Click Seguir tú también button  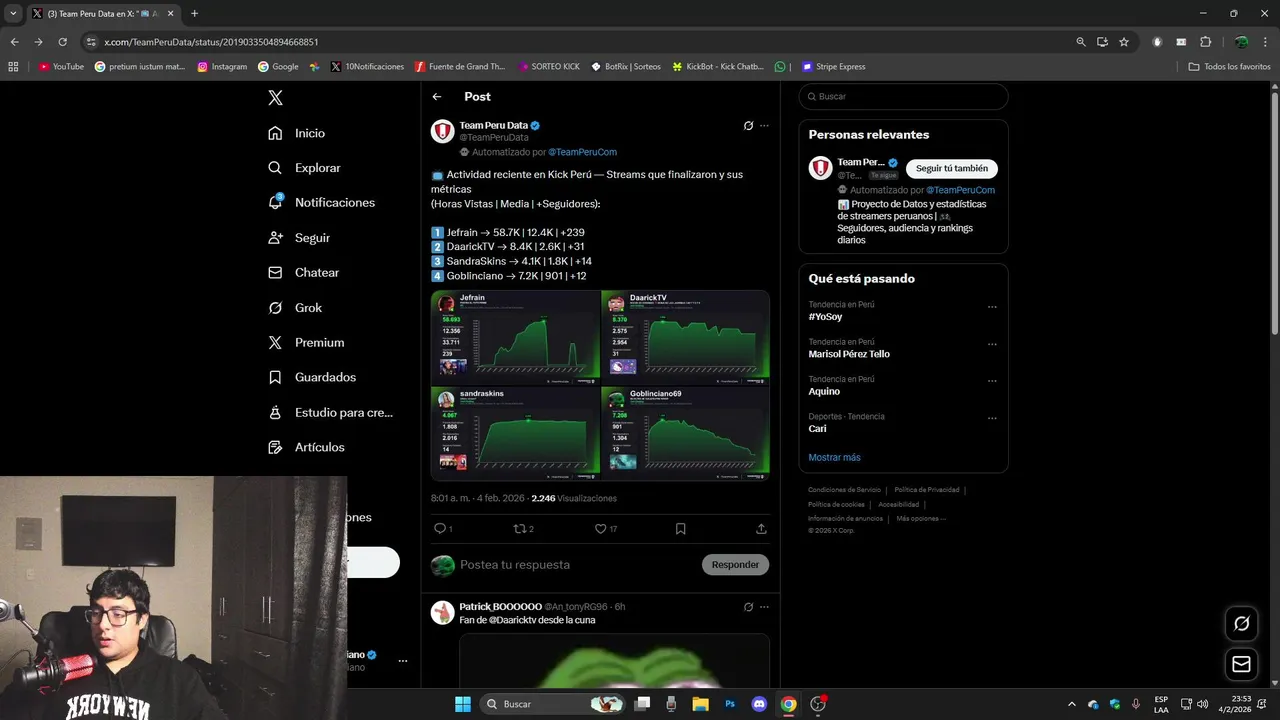click(x=951, y=168)
